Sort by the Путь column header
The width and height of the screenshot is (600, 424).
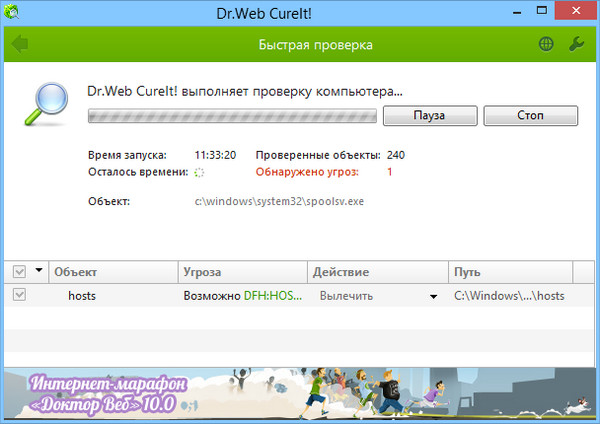tap(510, 272)
